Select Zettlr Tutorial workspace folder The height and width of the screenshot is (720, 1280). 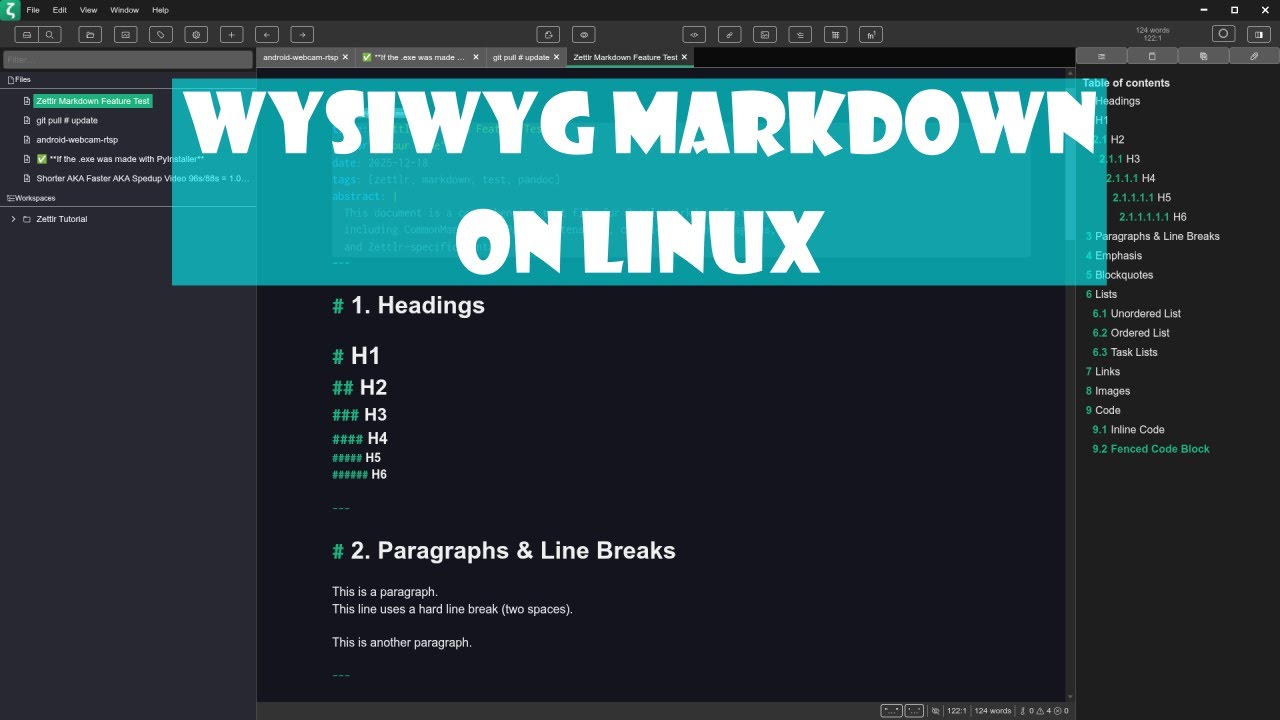pyautogui.click(x=61, y=219)
